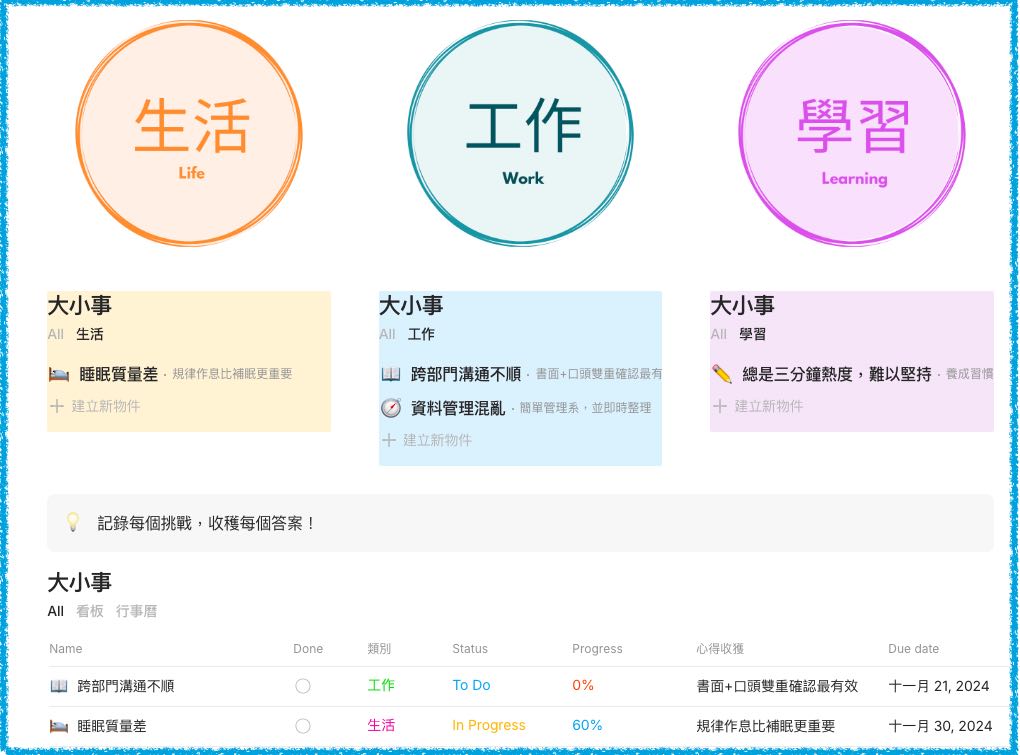
Task: Open the 工作 category tag selector
Action: click(381, 685)
